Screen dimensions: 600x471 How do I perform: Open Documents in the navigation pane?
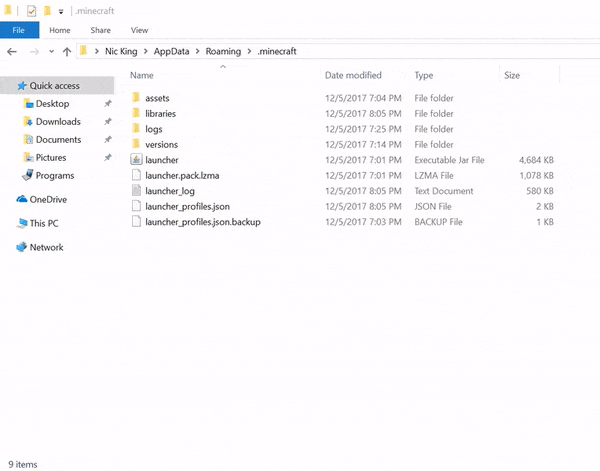pyautogui.click(x=59, y=140)
